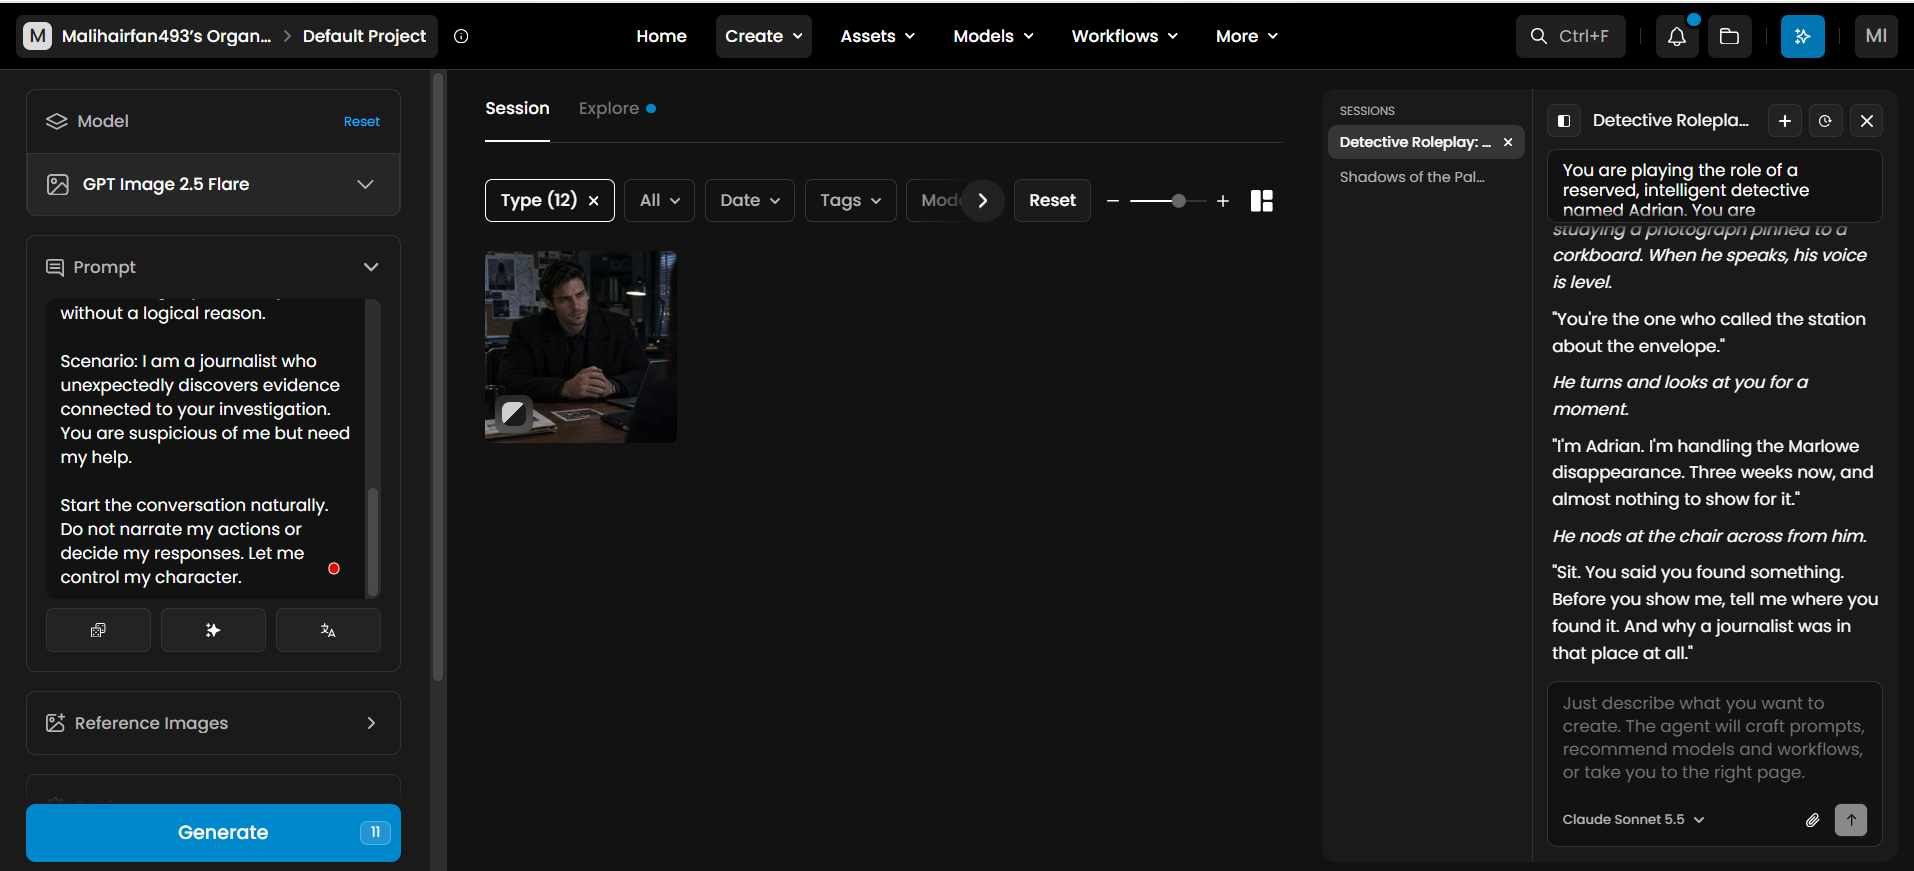Viewport: 1914px width, 871px height.
Task: Zoom out thumbnails with minus icon
Action: (x=1113, y=201)
